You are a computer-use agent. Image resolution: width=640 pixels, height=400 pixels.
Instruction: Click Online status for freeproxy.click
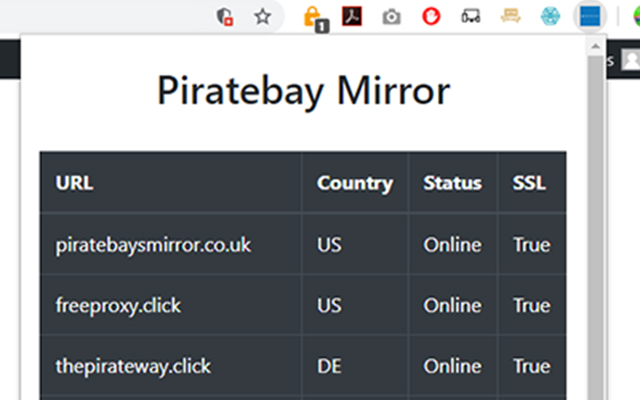click(x=452, y=305)
